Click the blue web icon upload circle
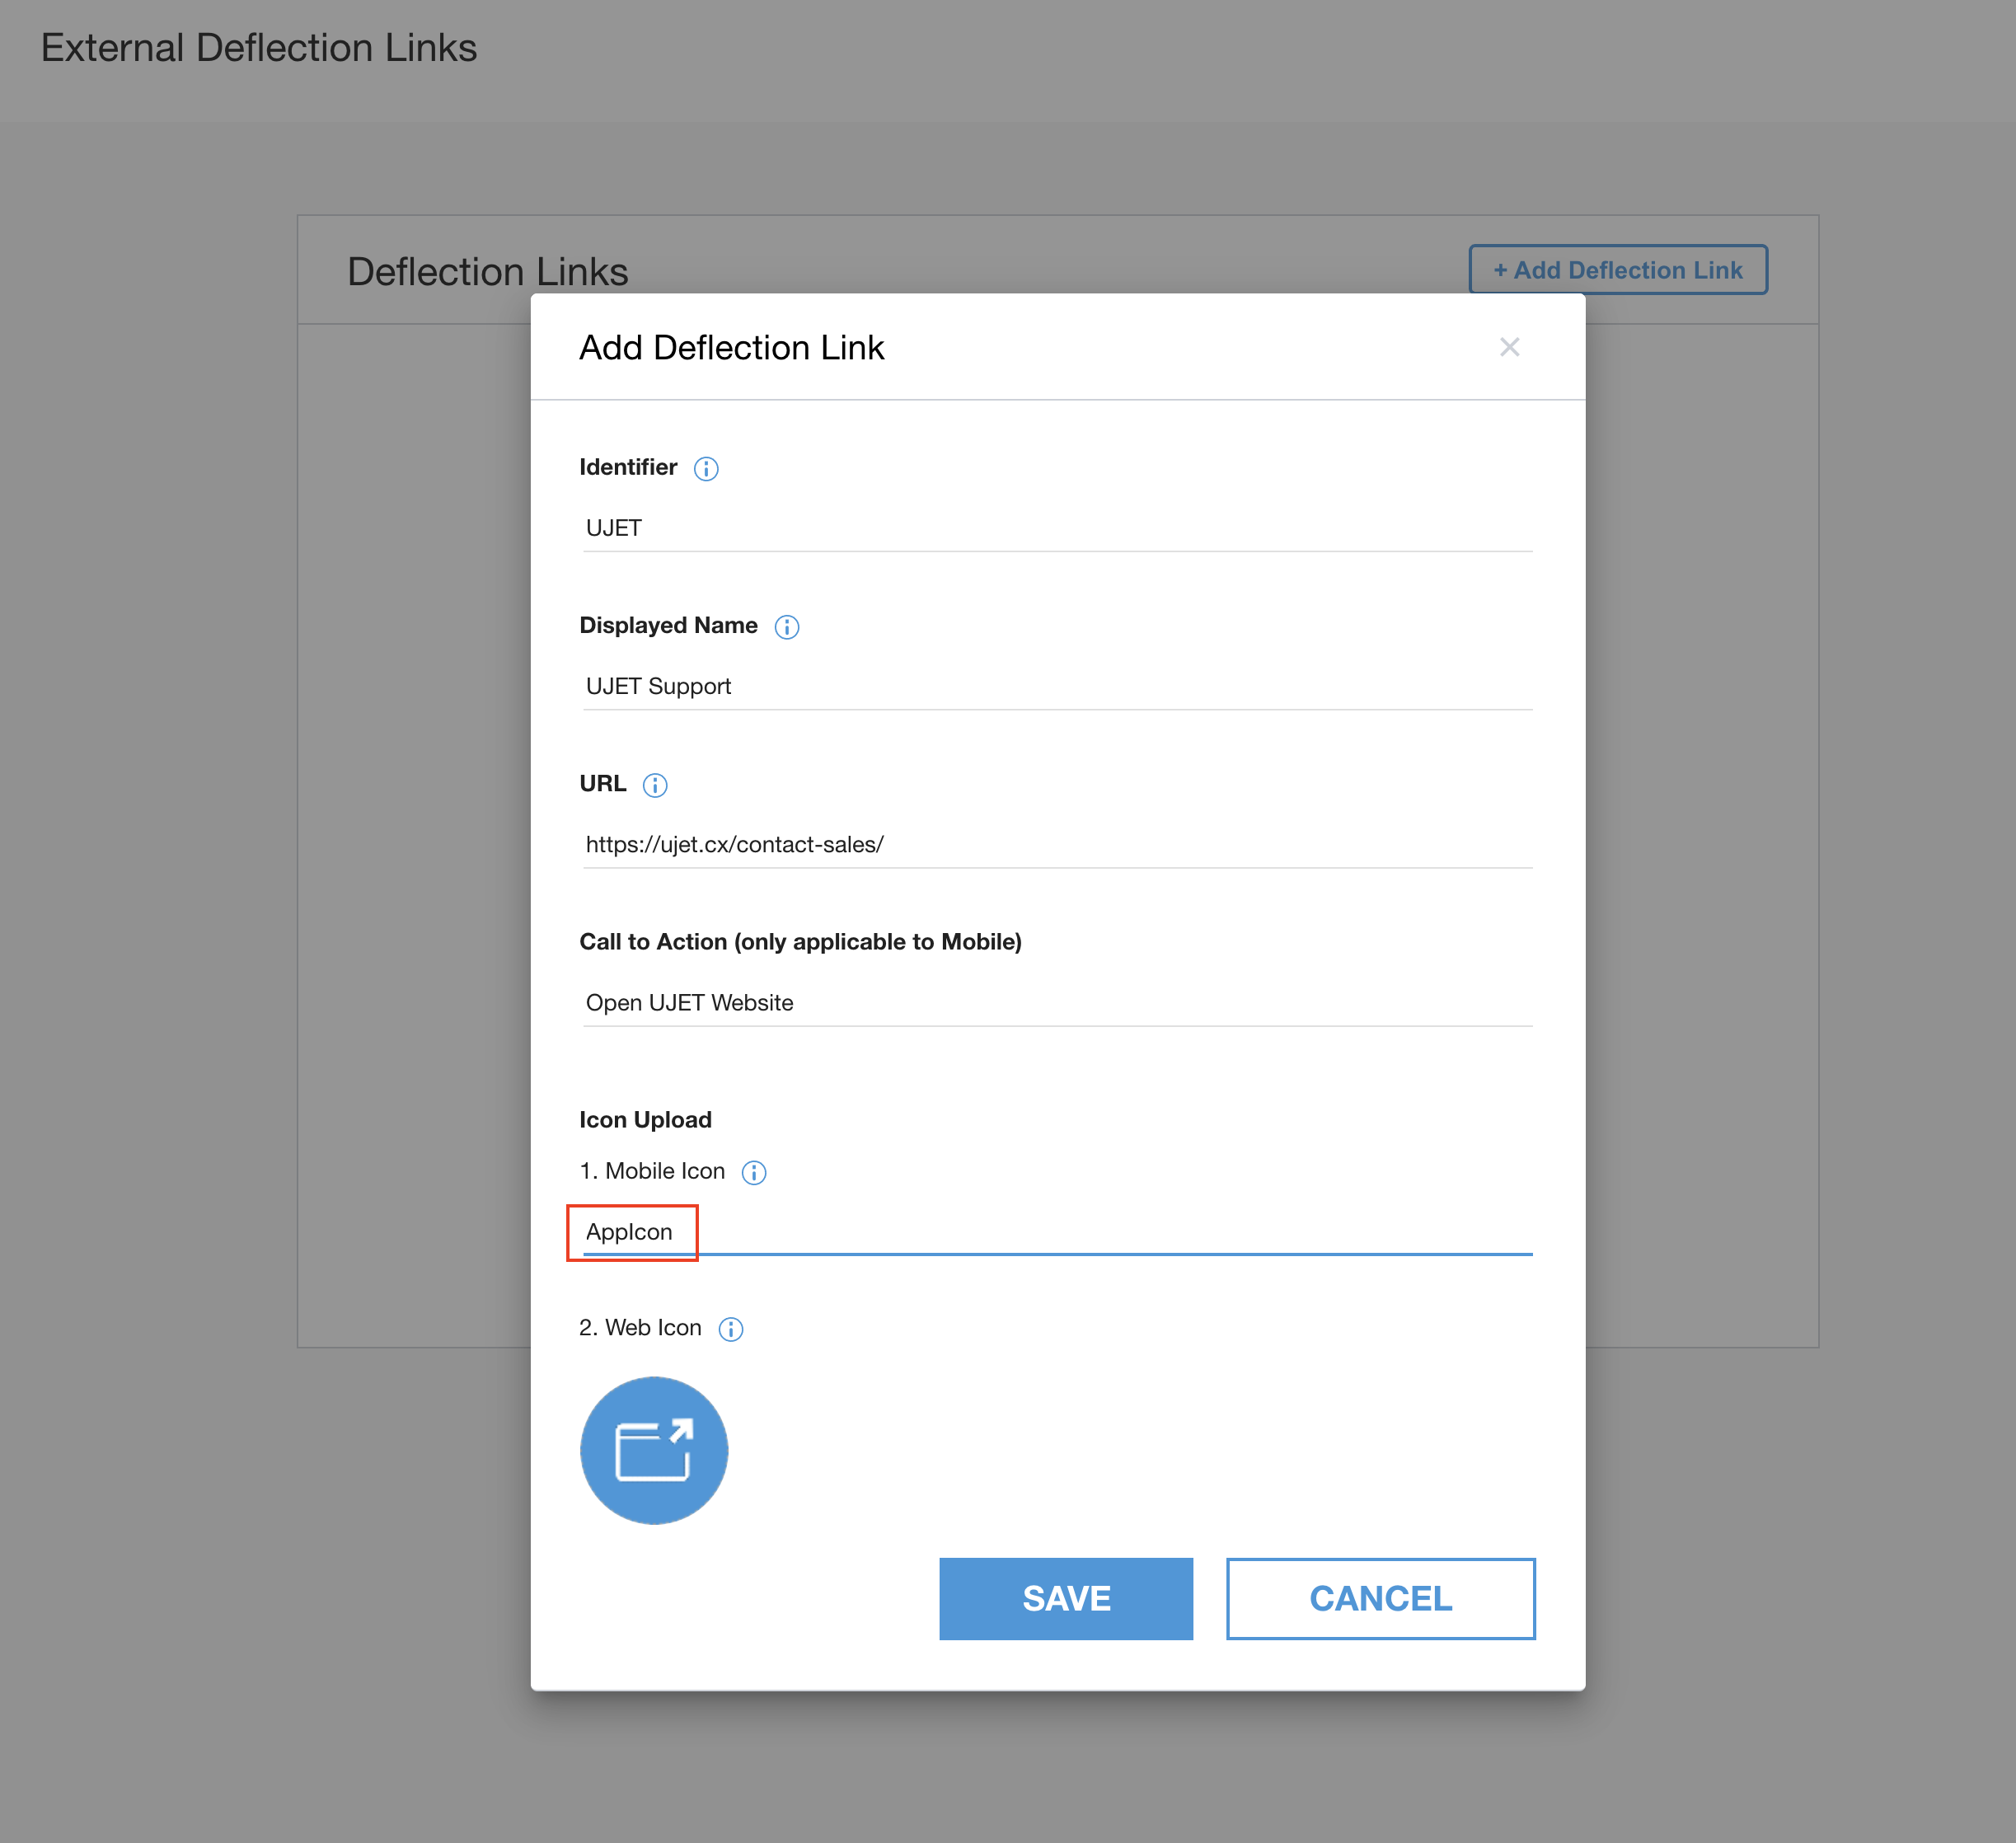The image size is (2016, 1843). pos(654,1450)
